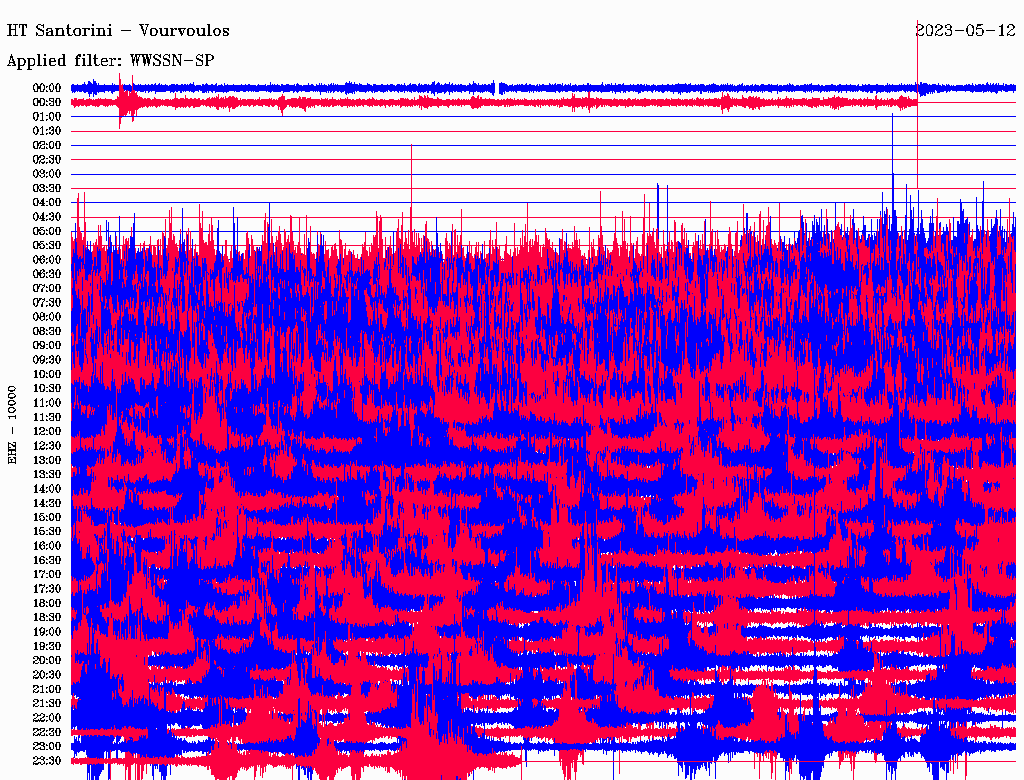The image size is (1024, 780).
Task: Click the 08:00 time label
Action: tap(48, 317)
